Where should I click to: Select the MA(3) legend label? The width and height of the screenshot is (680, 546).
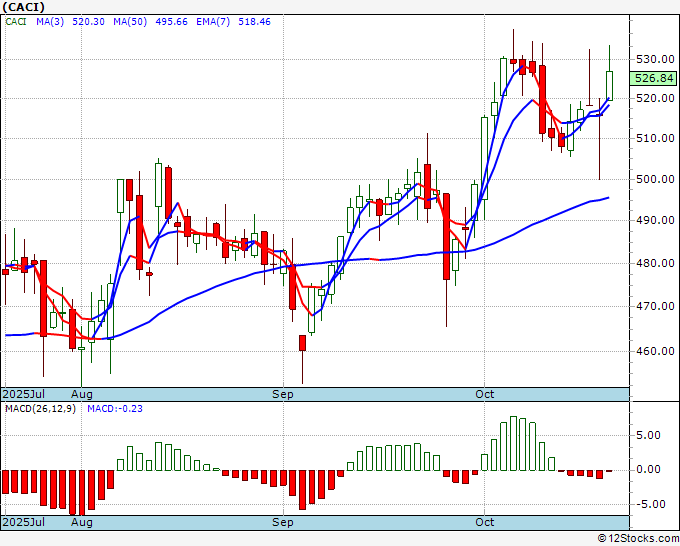[50, 22]
